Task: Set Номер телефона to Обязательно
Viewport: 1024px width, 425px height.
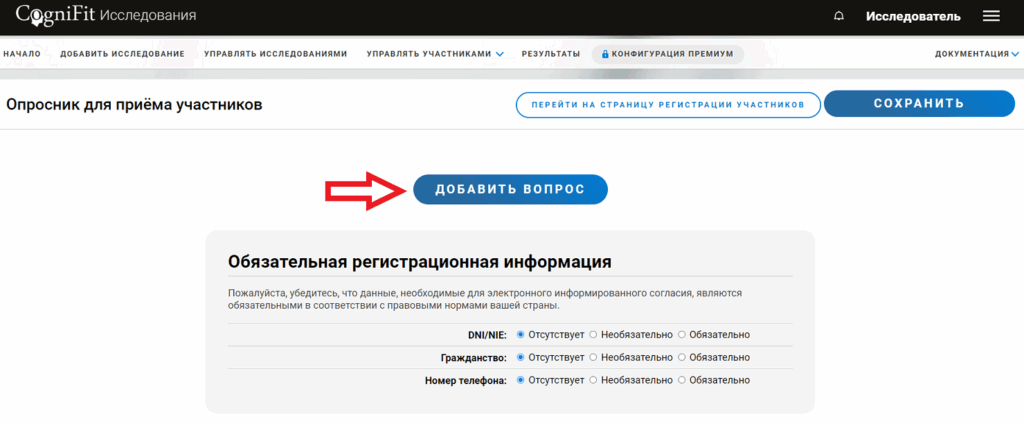Action: click(682, 380)
